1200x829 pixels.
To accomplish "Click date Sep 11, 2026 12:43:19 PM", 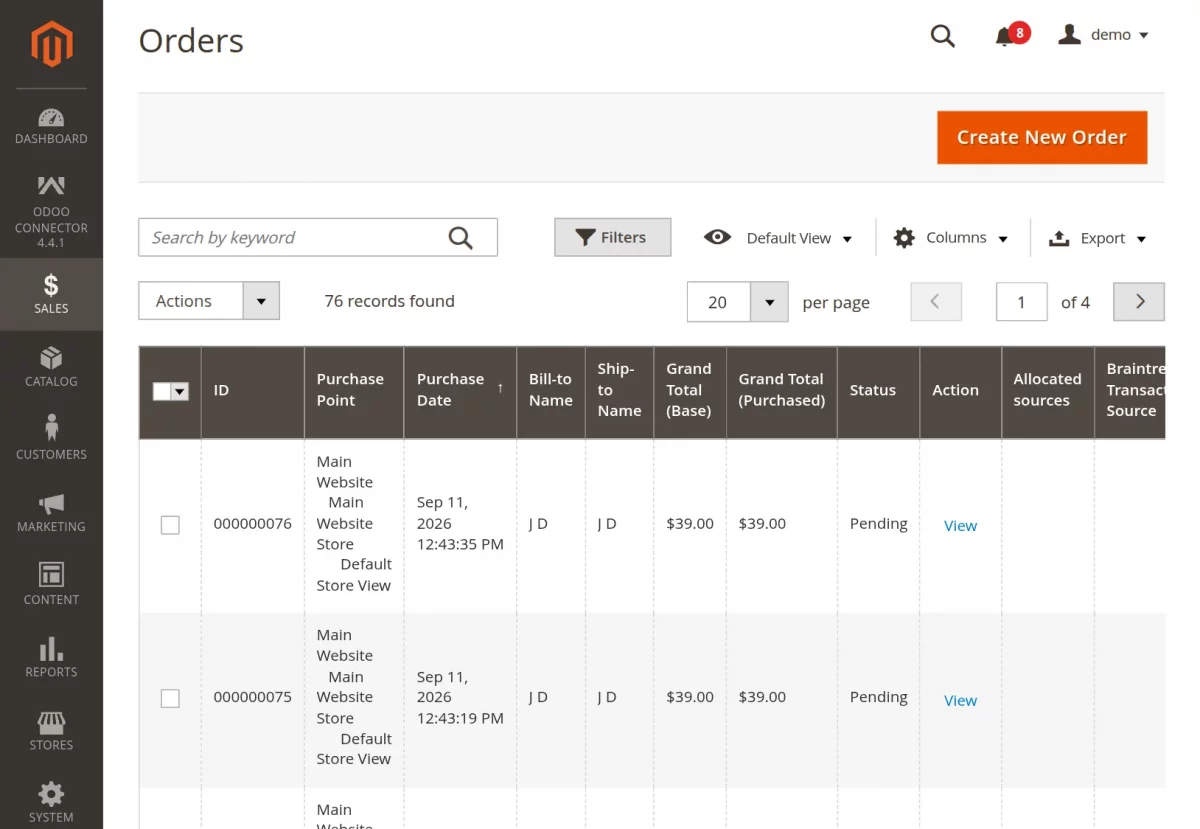I will 460,697.
